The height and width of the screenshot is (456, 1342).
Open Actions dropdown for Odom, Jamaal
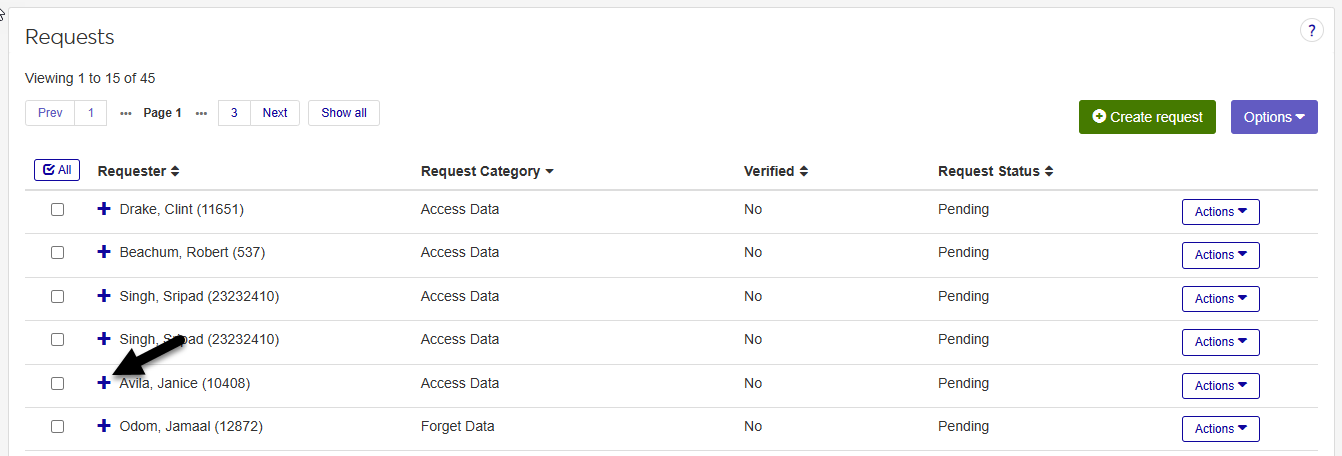(x=1220, y=429)
